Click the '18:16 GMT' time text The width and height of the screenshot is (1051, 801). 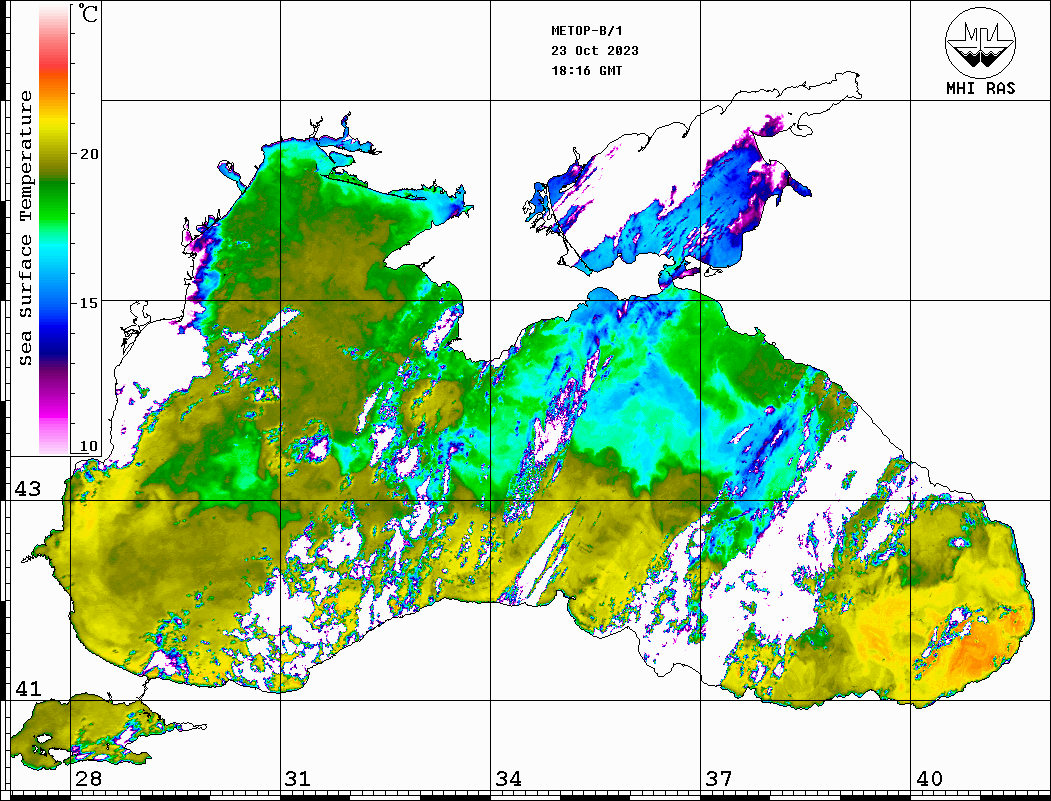coord(586,70)
